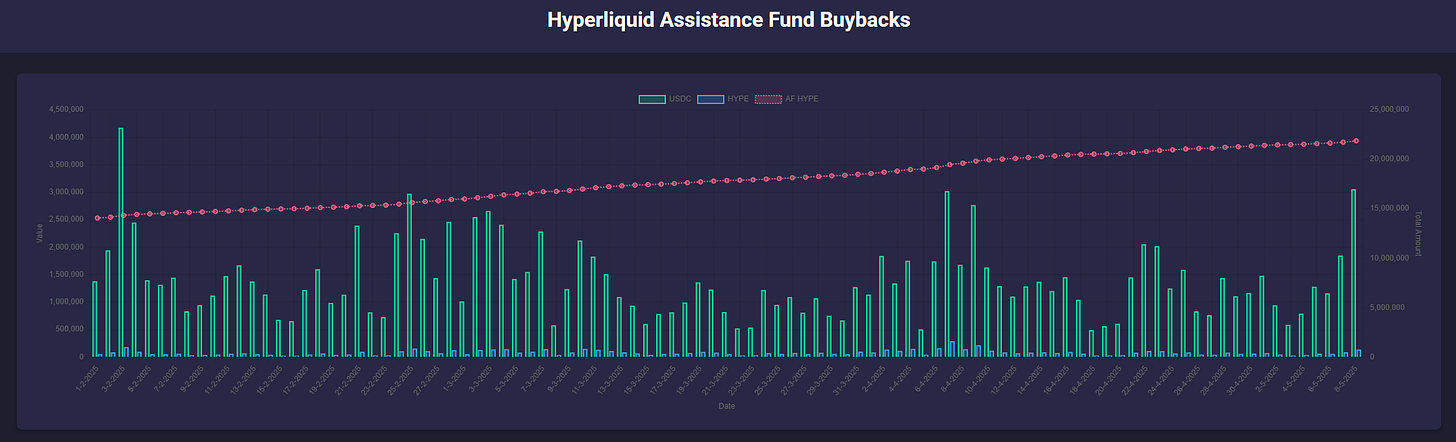Click the 1,500,000 left axis label
Viewport: 1456px width, 442px height.
pyautogui.click(x=67, y=274)
